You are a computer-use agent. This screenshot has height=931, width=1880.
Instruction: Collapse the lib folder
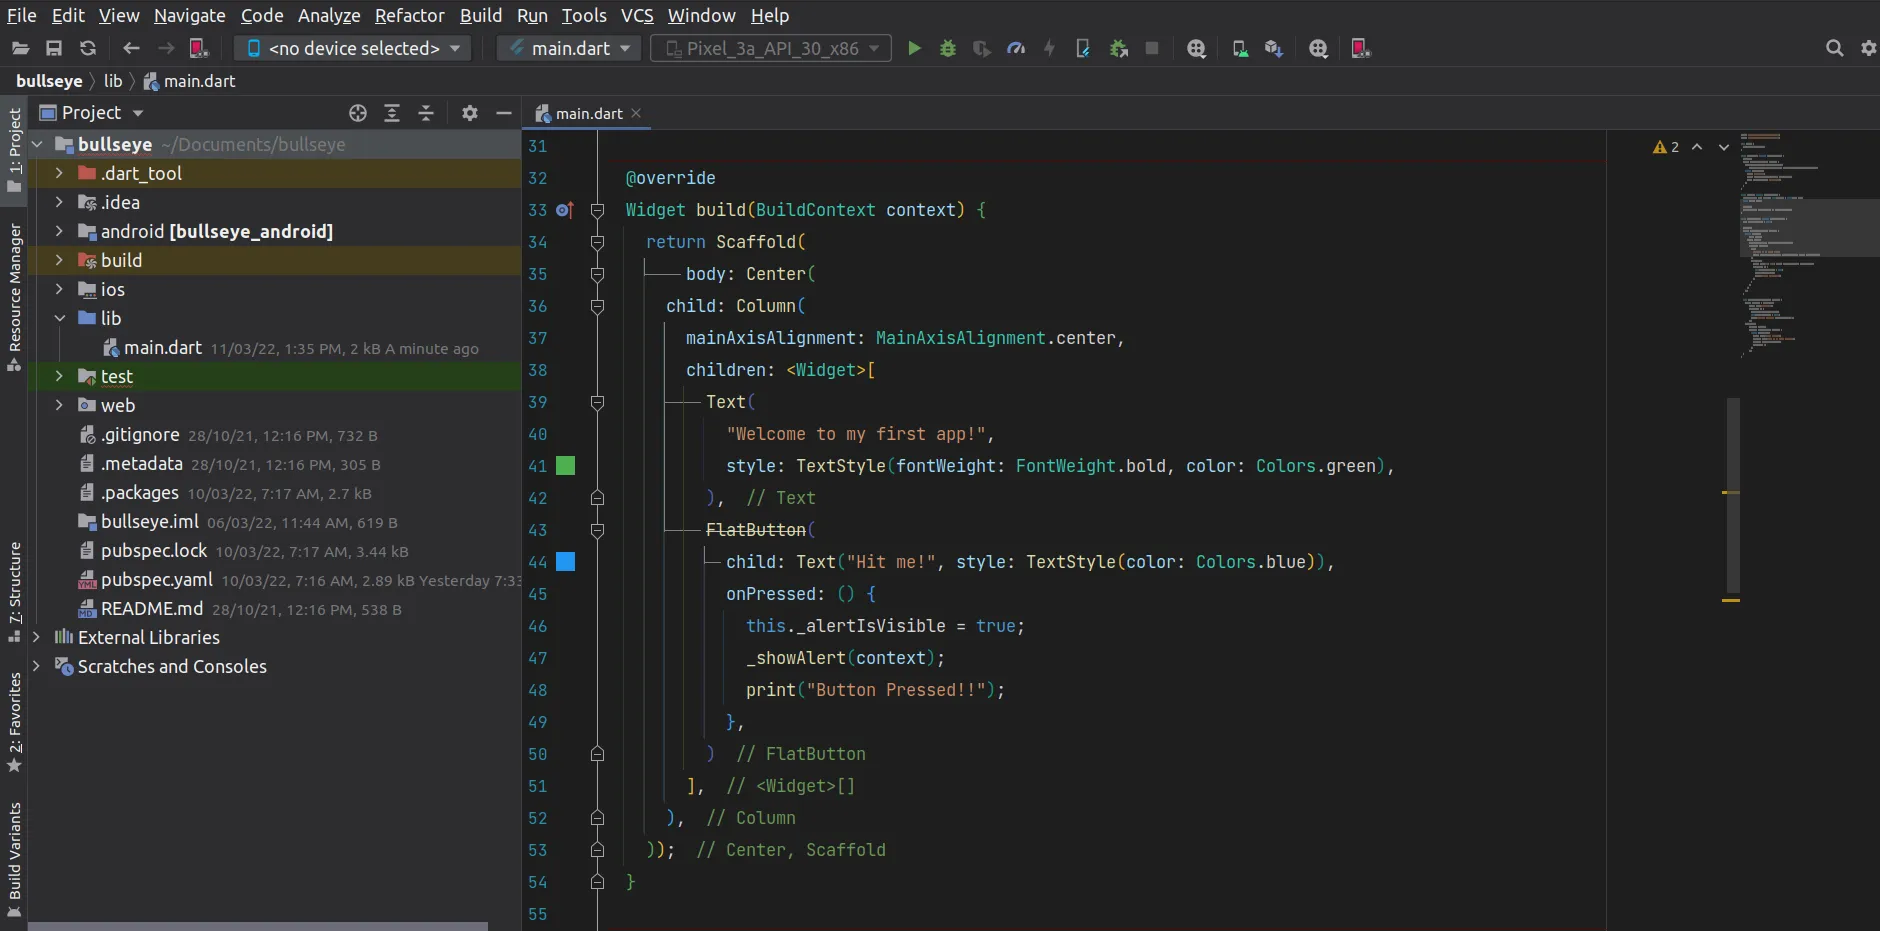[x=59, y=318]
